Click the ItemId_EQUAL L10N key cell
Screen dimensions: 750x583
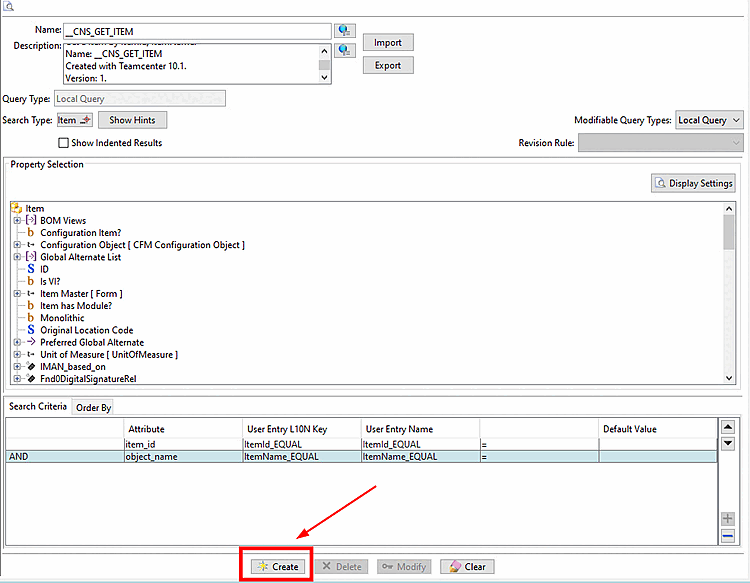pos(302,444)
